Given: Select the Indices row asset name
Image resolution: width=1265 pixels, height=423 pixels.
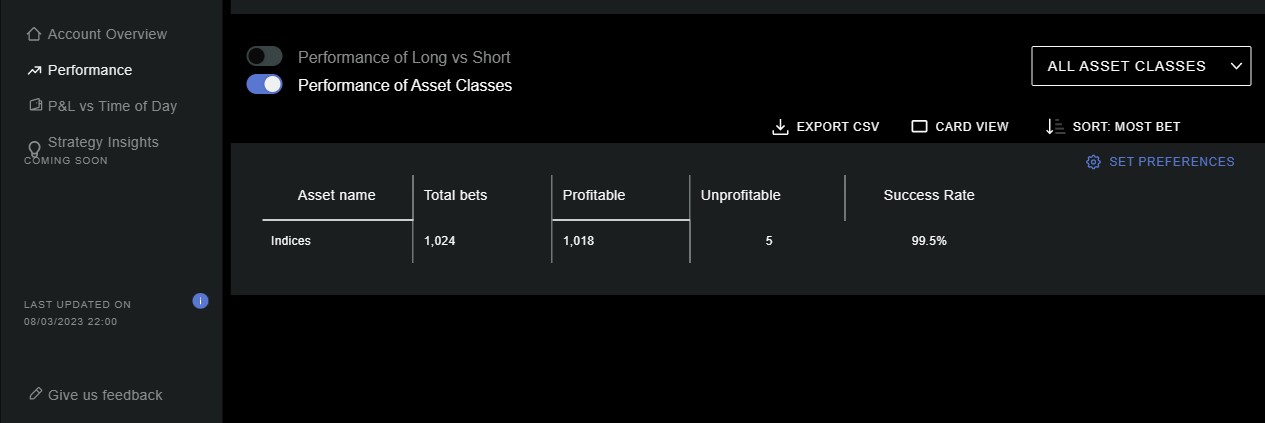Looking at the screenshot, I should pyautogui.click(x=291, y=241).
